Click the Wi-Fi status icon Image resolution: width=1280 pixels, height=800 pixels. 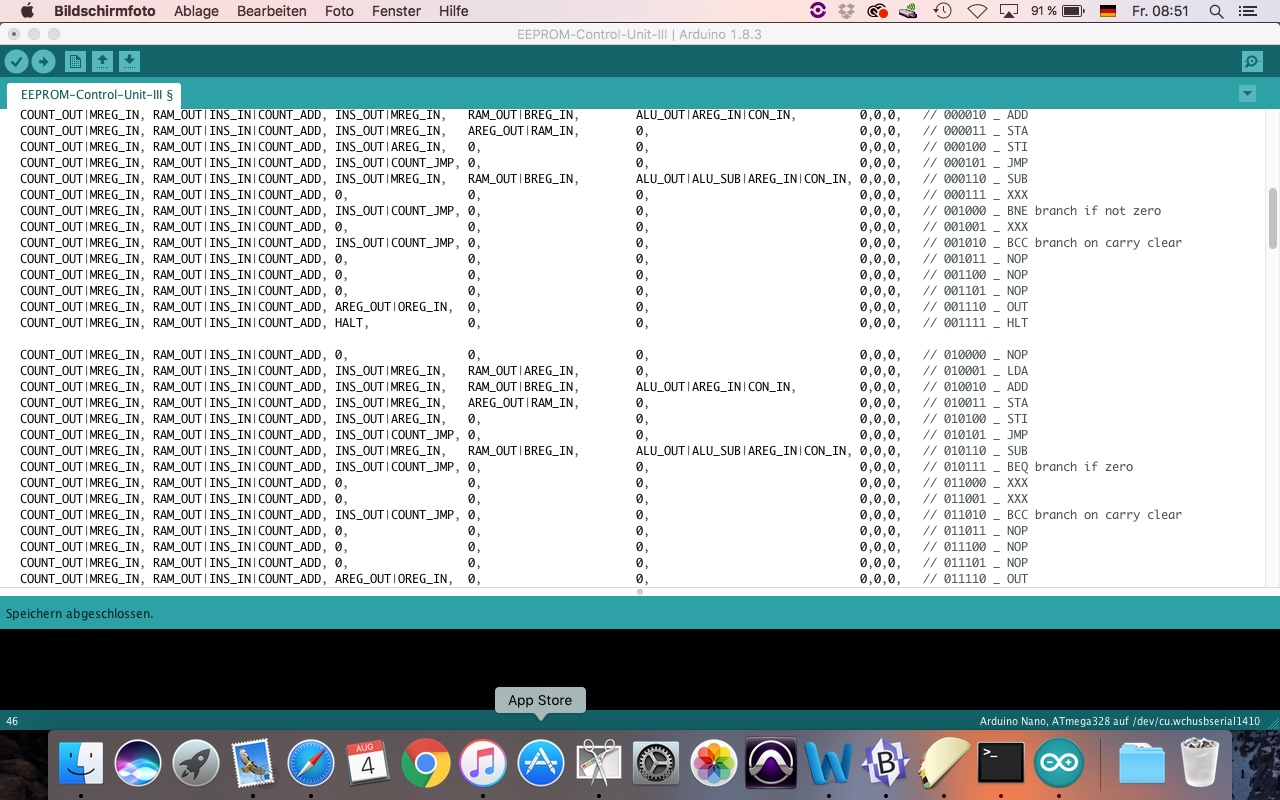(976, 11)
